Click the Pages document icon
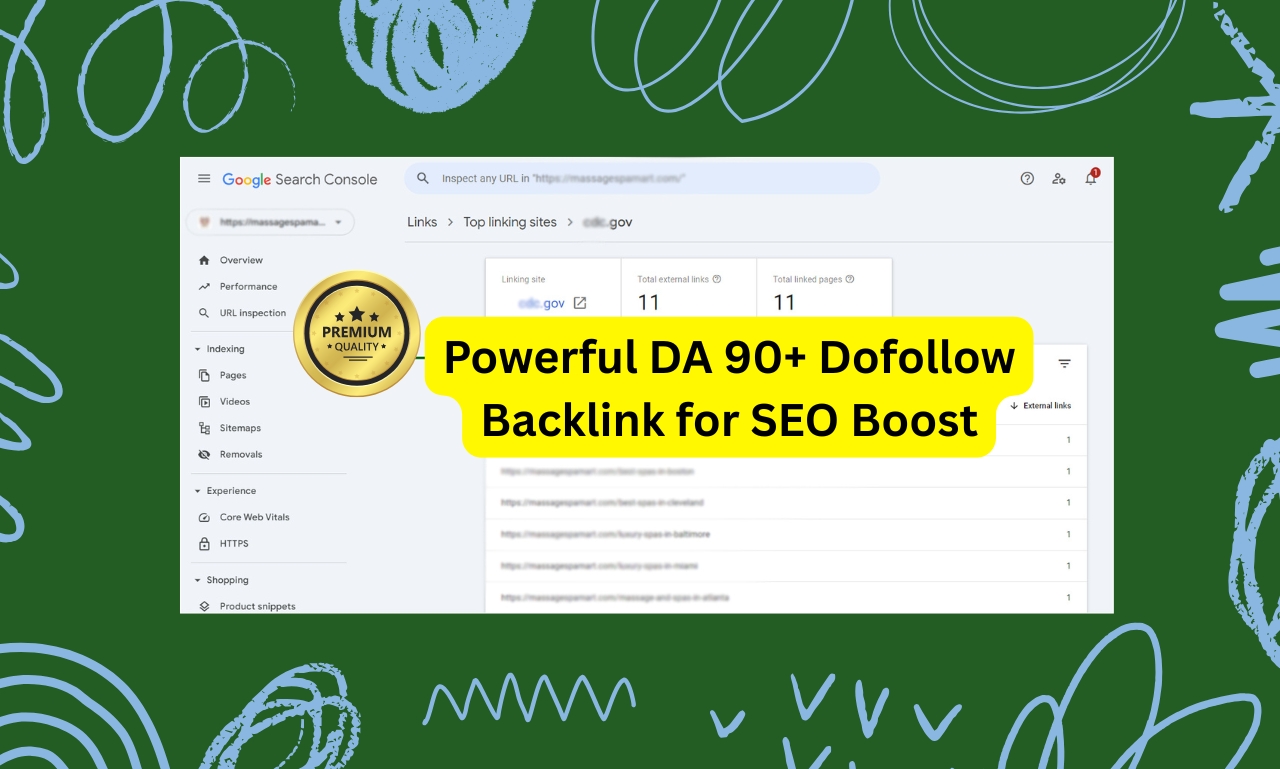The height and width of the screenshot is (769, 1280). pyautogui.click(x=204, y=375)
